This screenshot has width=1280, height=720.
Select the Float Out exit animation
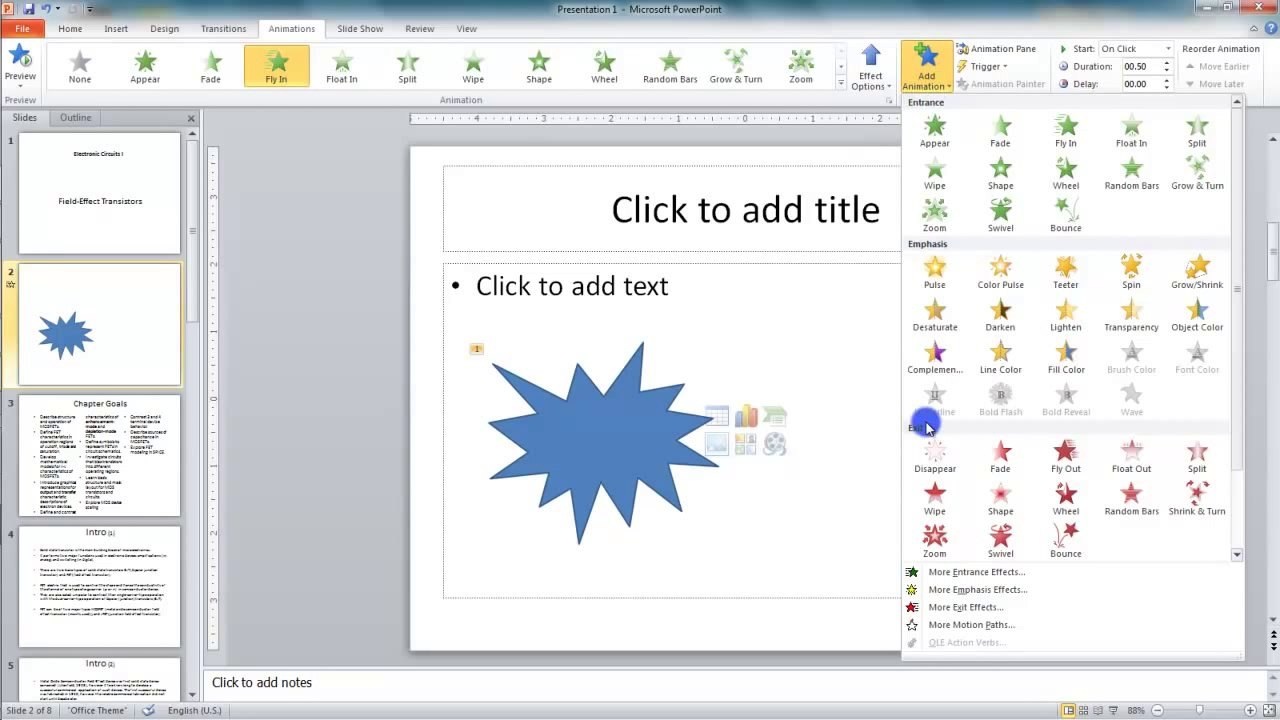point(1131,456)
